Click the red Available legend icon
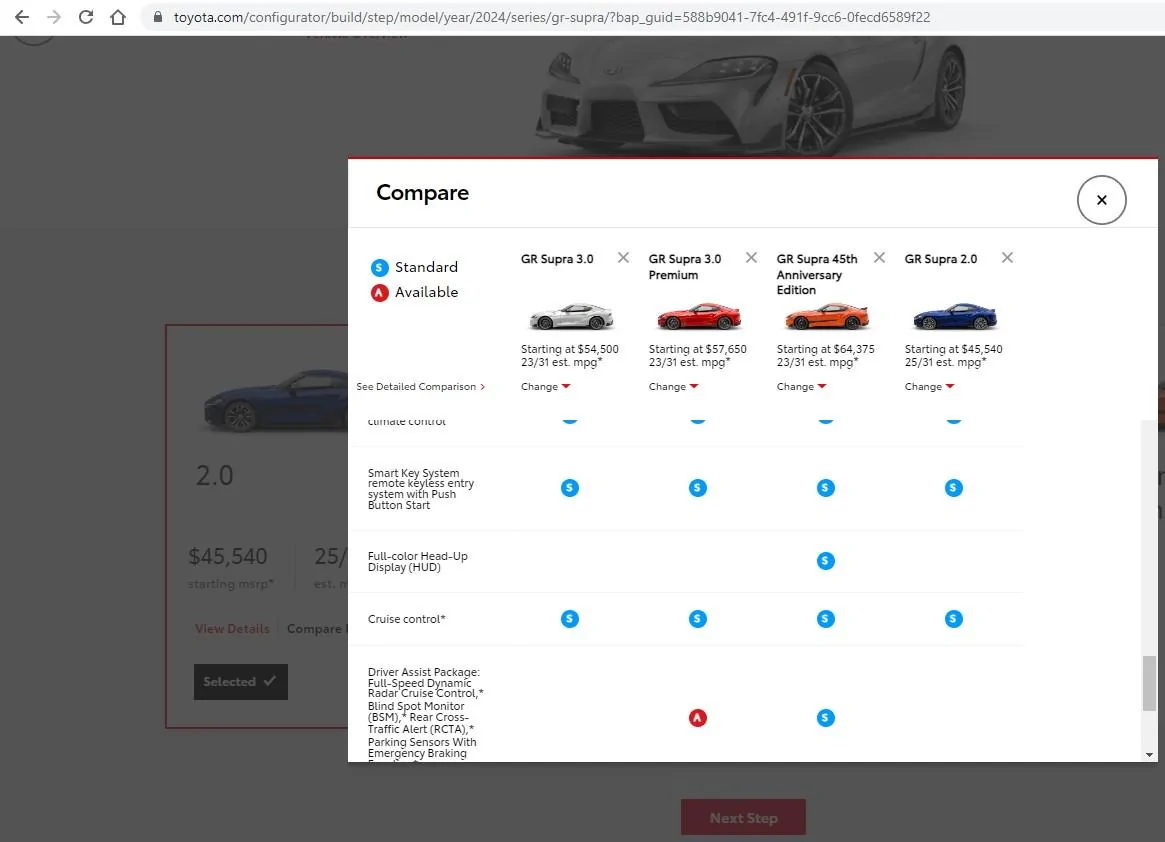The image size is (1165, 842). [380, 293]
